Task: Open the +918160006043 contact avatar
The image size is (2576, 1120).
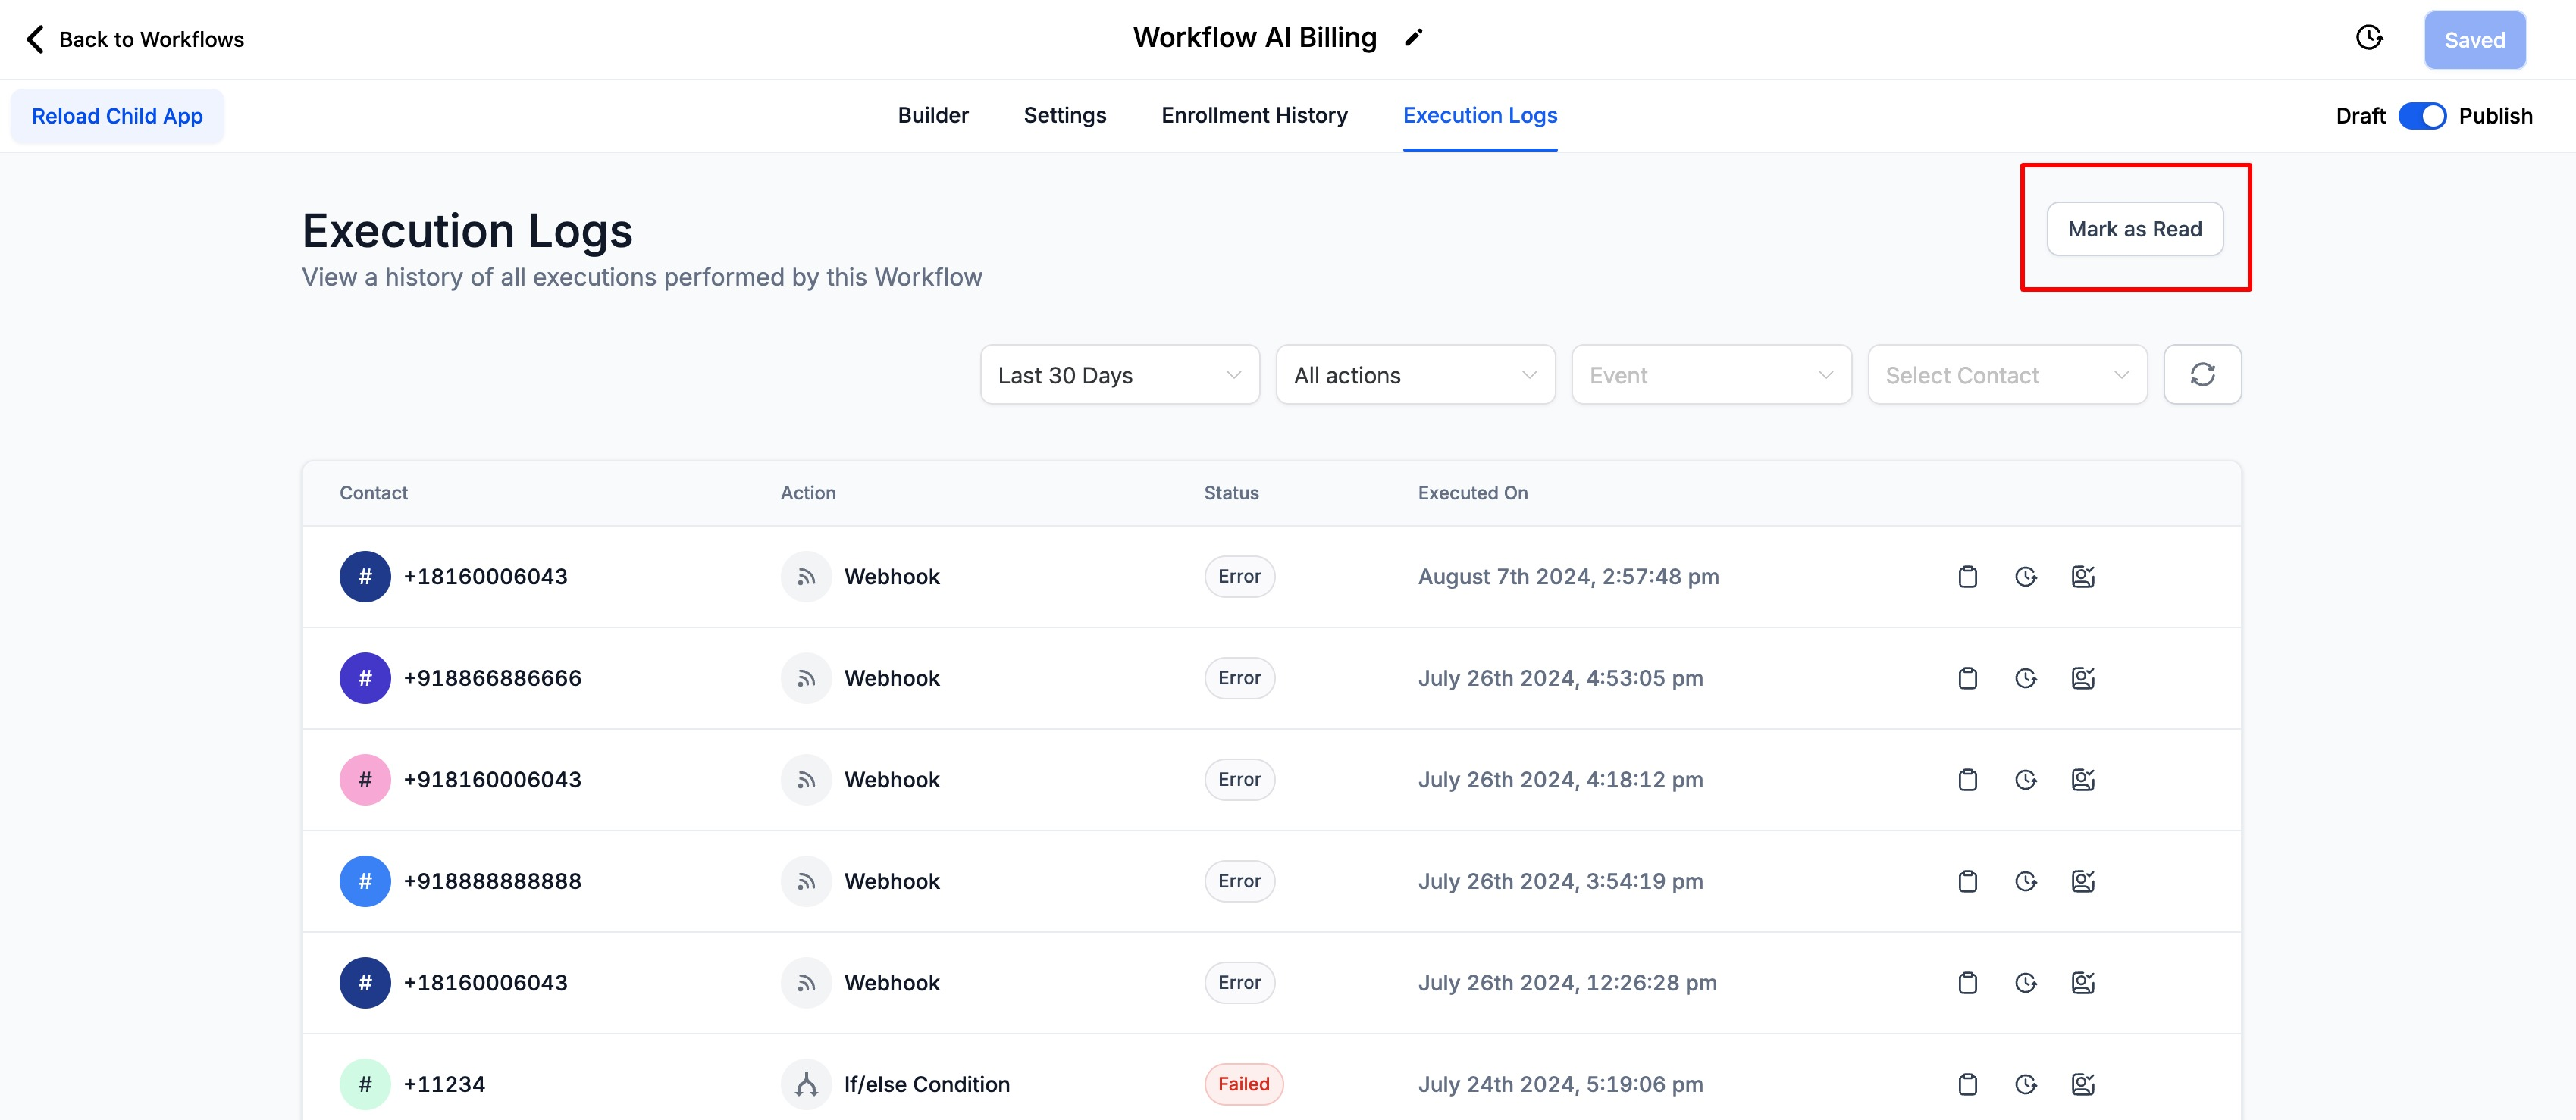Action: click(365, 780)
